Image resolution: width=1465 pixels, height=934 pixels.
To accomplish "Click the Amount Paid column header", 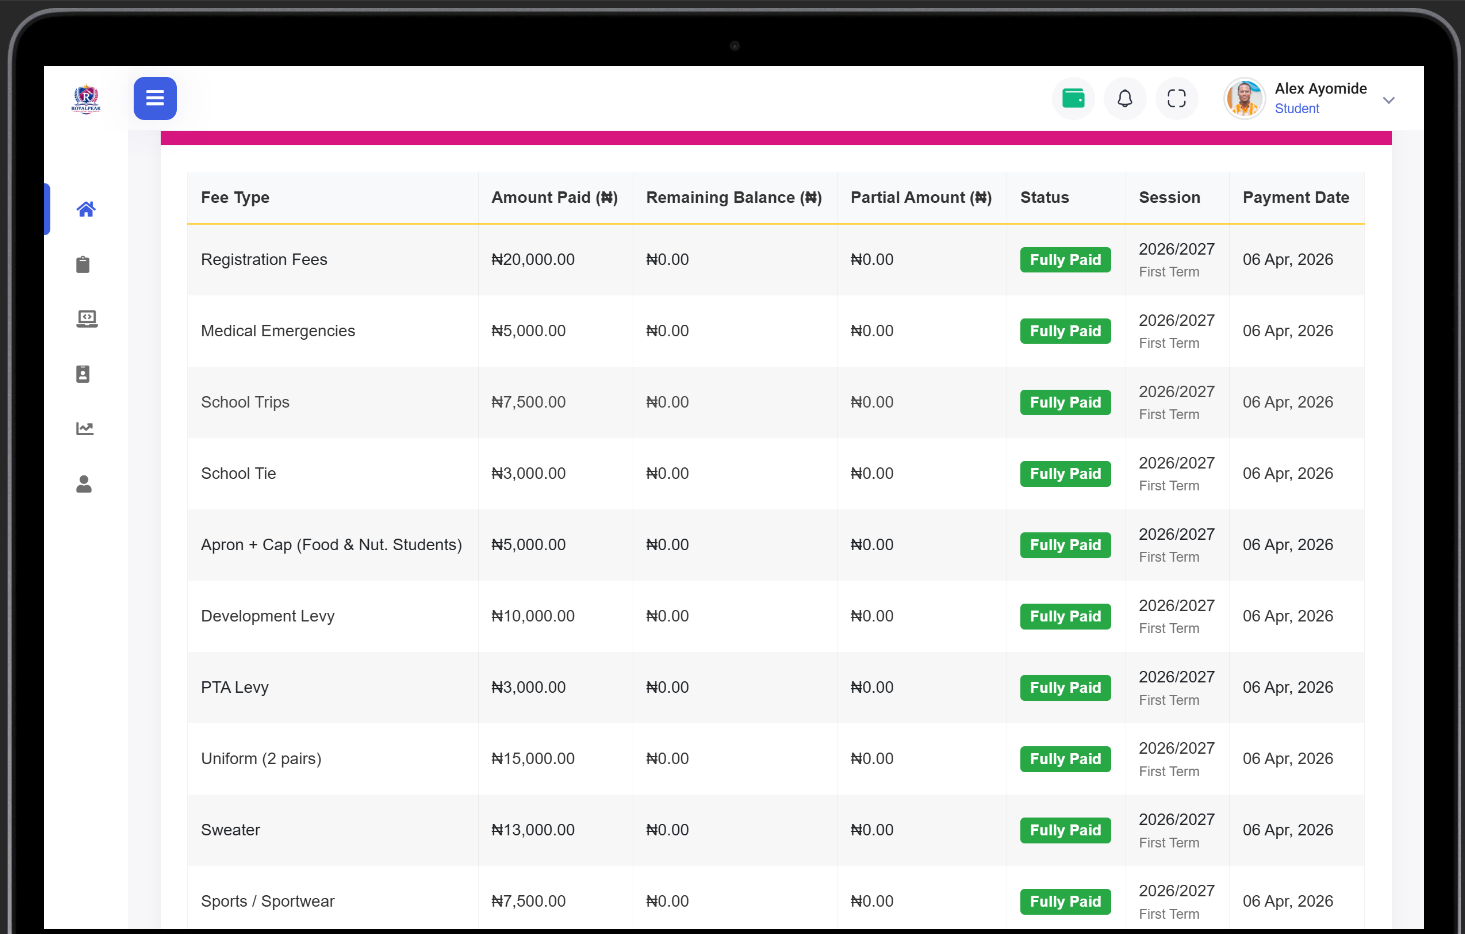I will point(554,197).
